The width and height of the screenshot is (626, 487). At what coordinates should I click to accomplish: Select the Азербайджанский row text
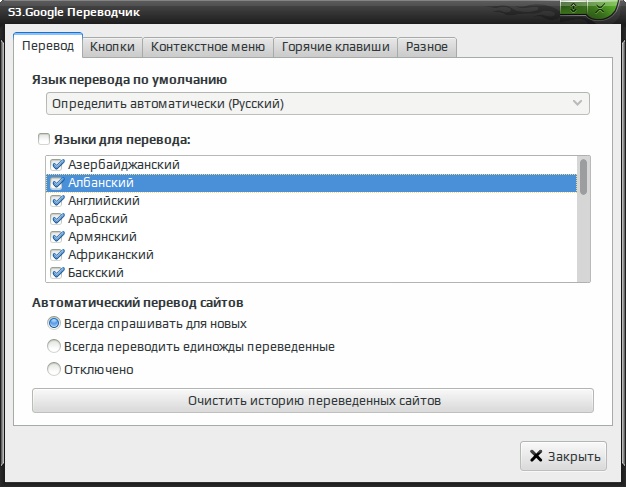point(124,164)
